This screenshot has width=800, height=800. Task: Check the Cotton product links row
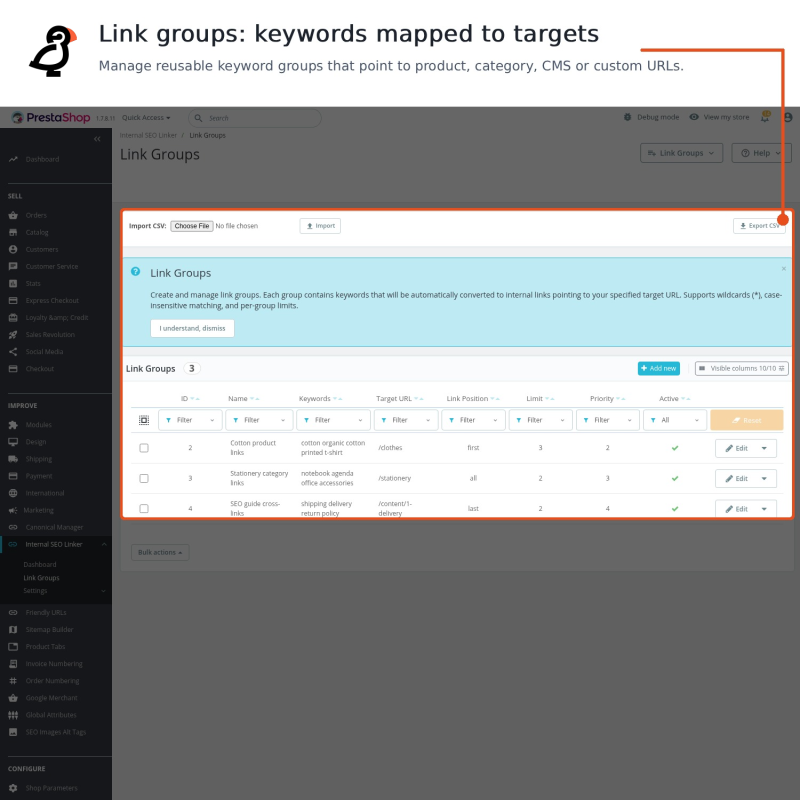click(144, 448)
